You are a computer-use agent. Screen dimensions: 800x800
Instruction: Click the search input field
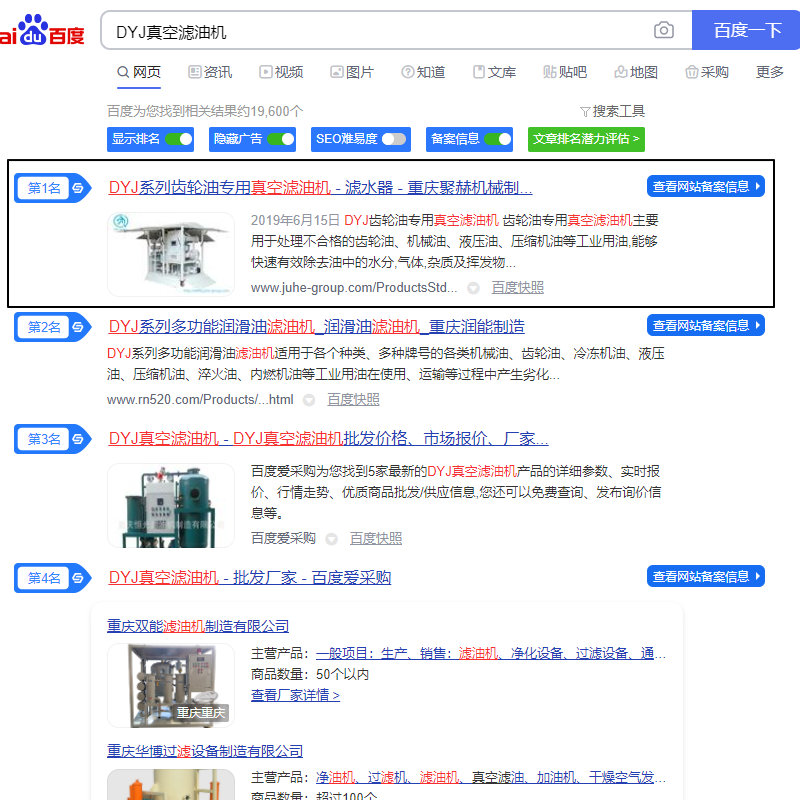378,32
